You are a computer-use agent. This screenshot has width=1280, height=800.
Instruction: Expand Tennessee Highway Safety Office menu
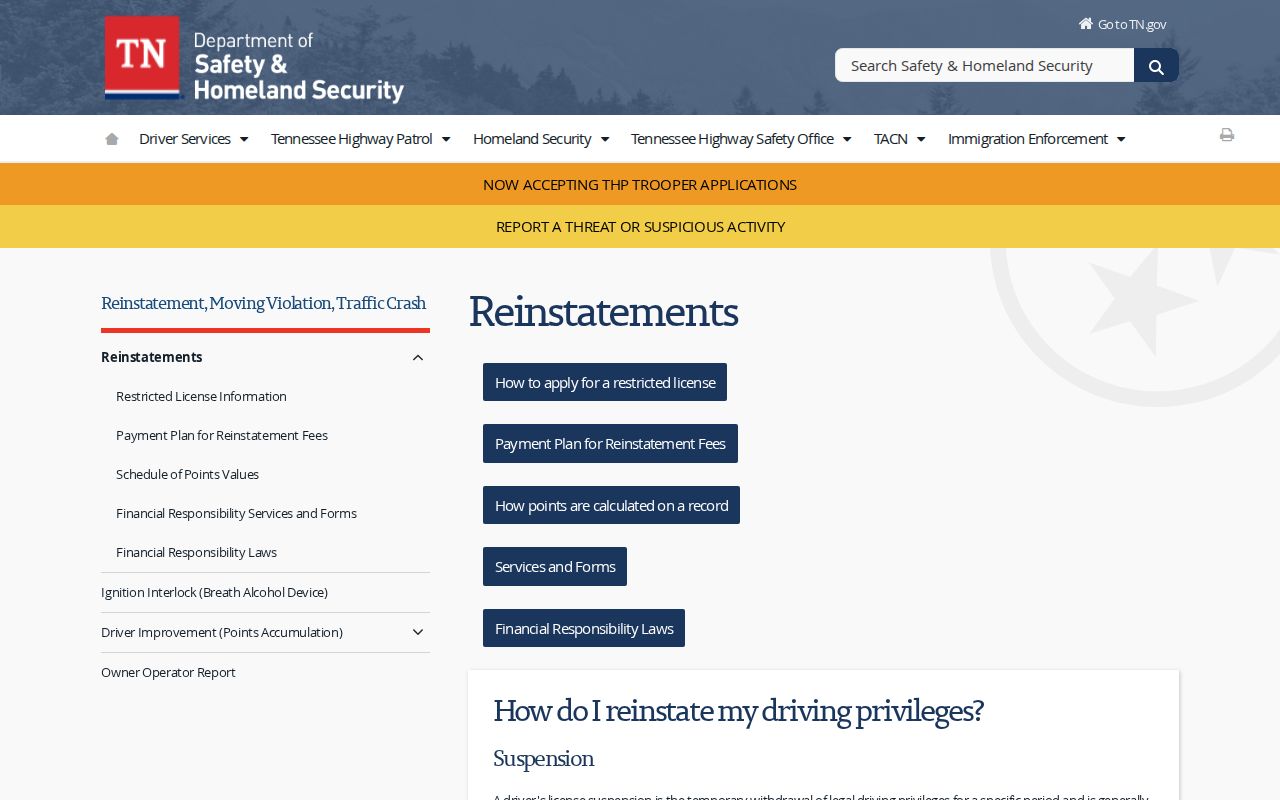pos(741,139)
